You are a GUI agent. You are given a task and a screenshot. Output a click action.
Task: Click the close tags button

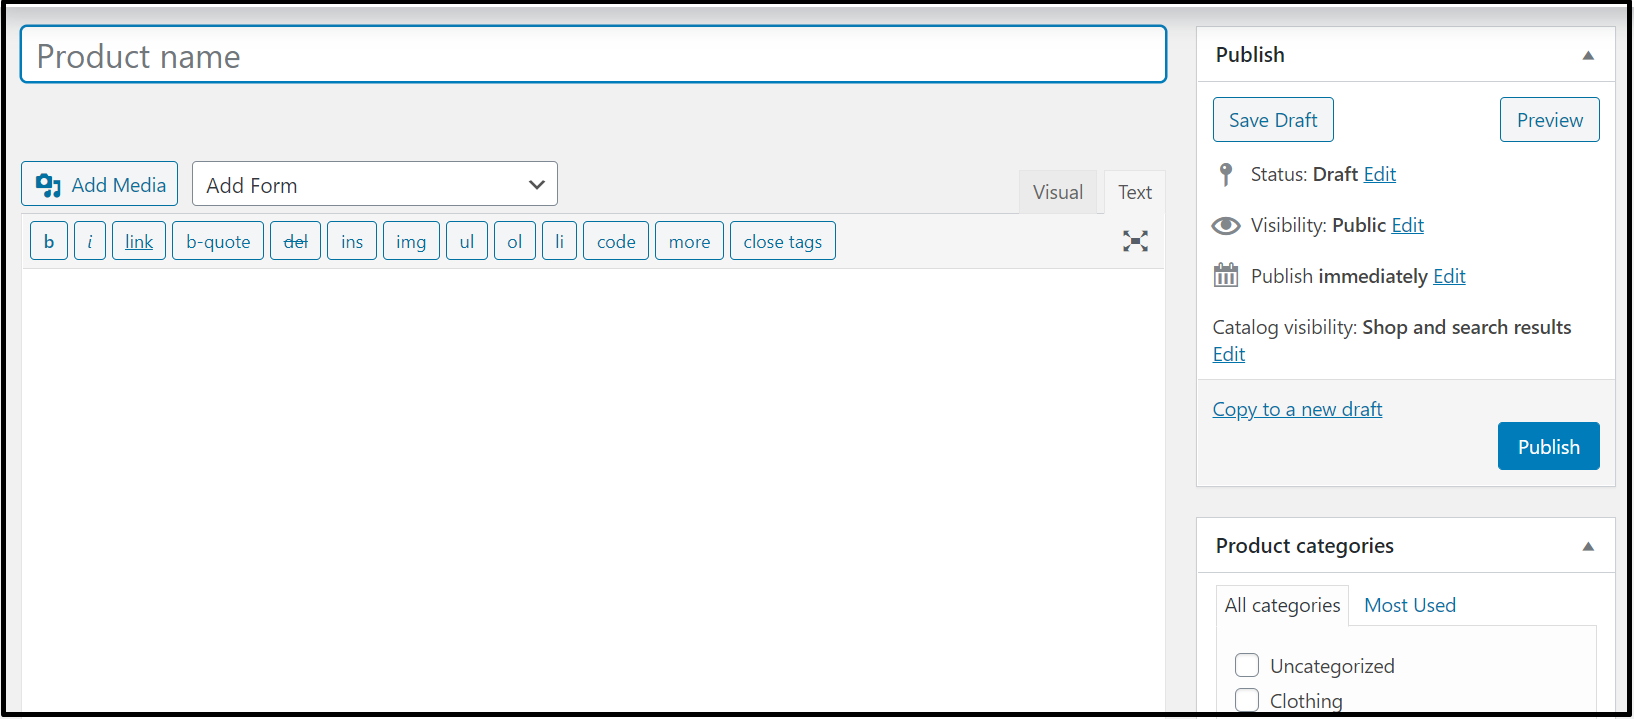coord(783,241)
